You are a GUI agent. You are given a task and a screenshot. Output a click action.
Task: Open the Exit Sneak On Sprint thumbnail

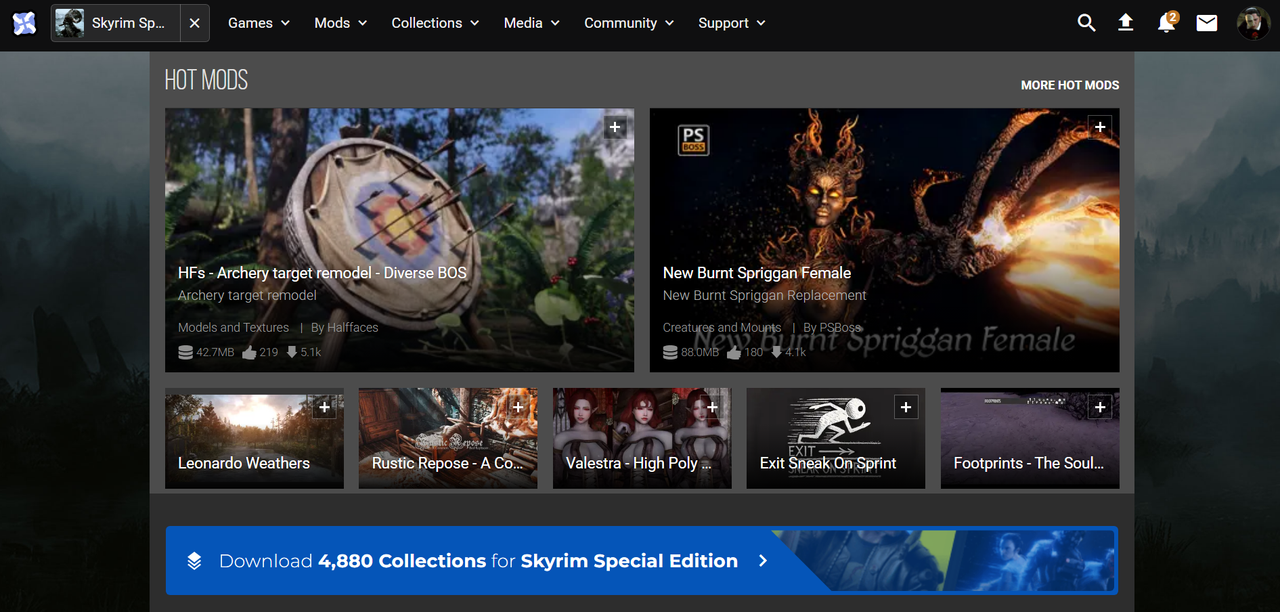pos(836,439)
